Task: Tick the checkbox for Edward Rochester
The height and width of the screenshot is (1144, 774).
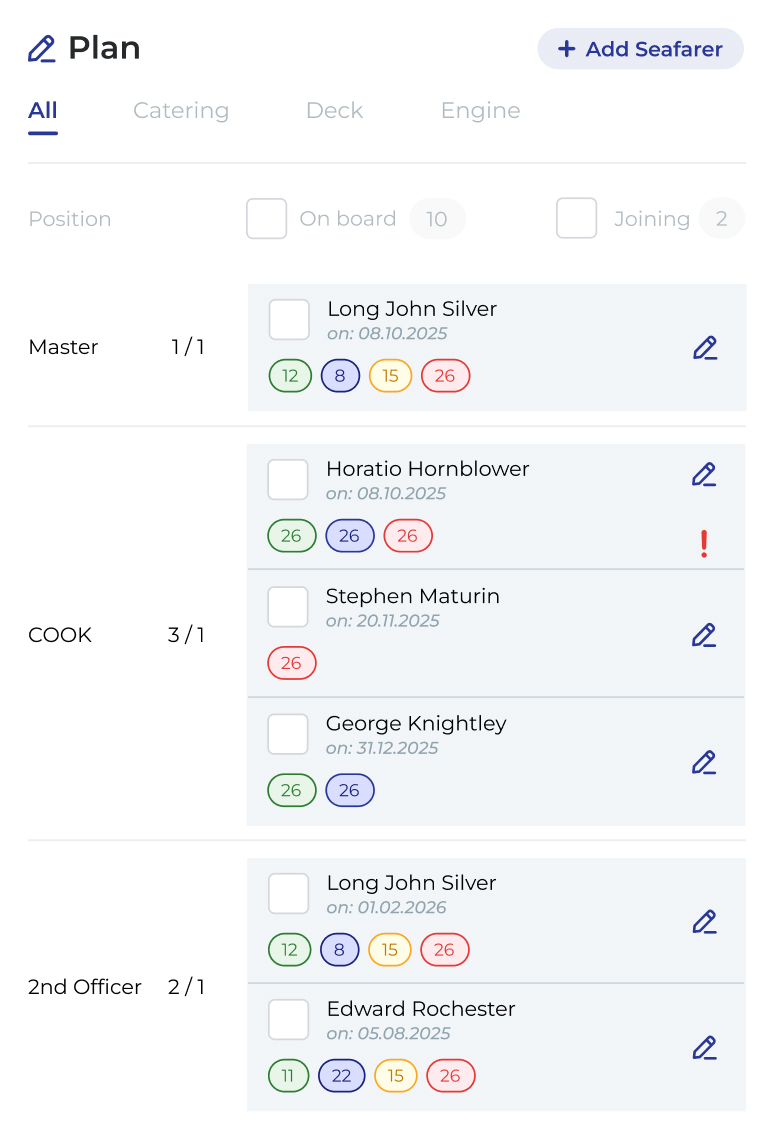Action: click(288, 1019)
